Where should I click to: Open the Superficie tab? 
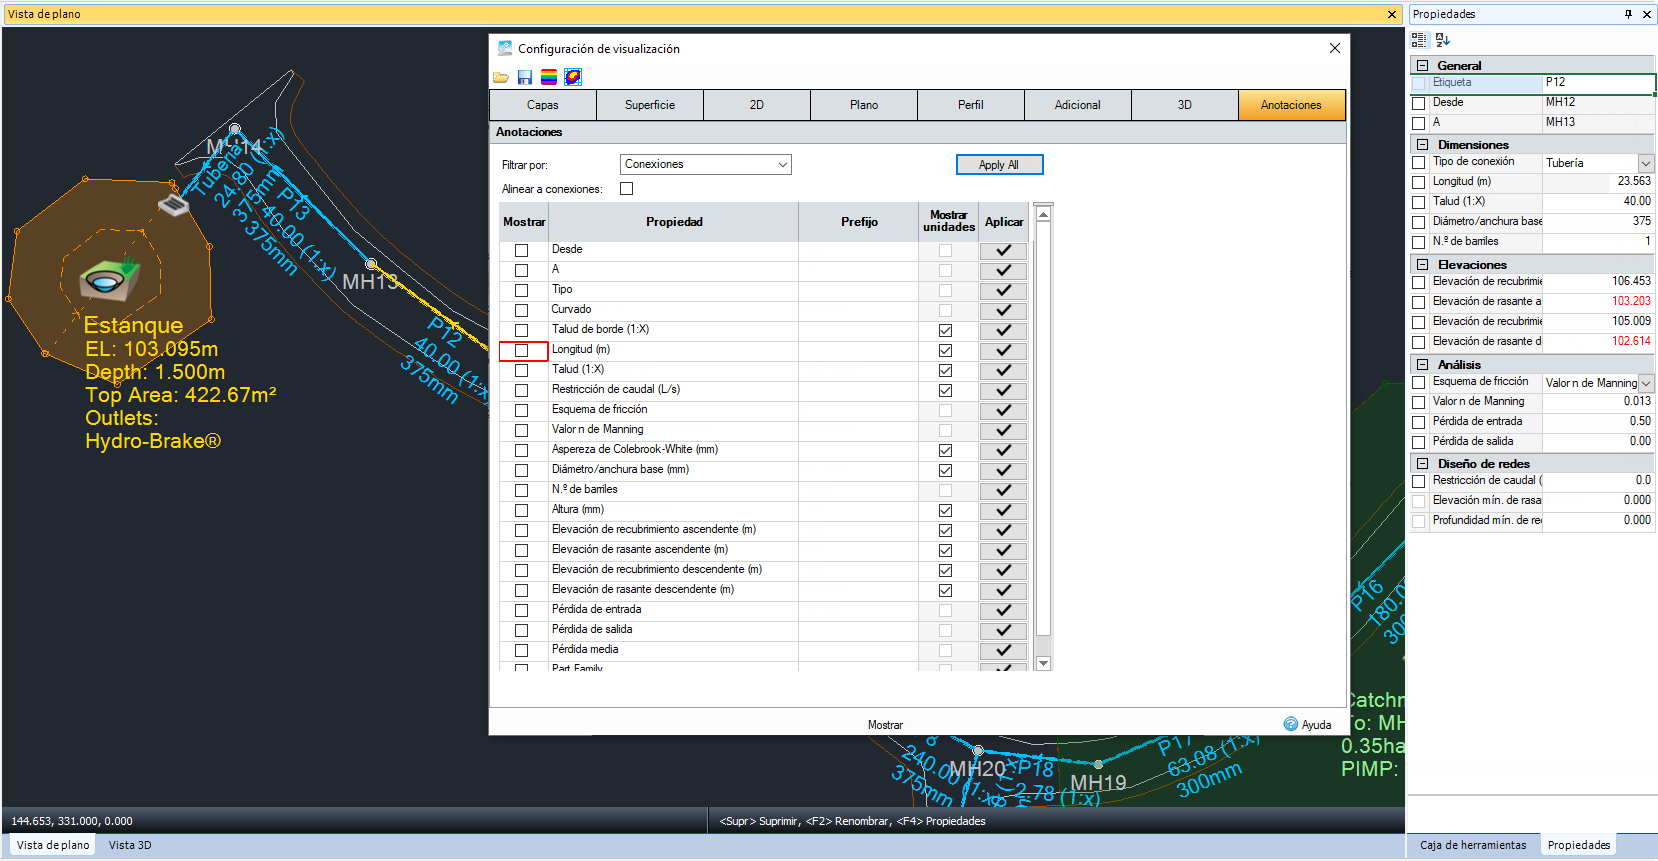click(x=650, y=105)
